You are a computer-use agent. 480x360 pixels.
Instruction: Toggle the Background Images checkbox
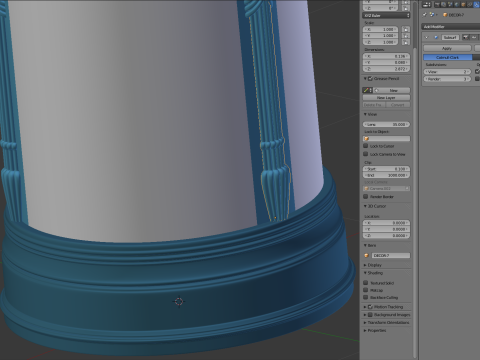(x=370, y=315)
